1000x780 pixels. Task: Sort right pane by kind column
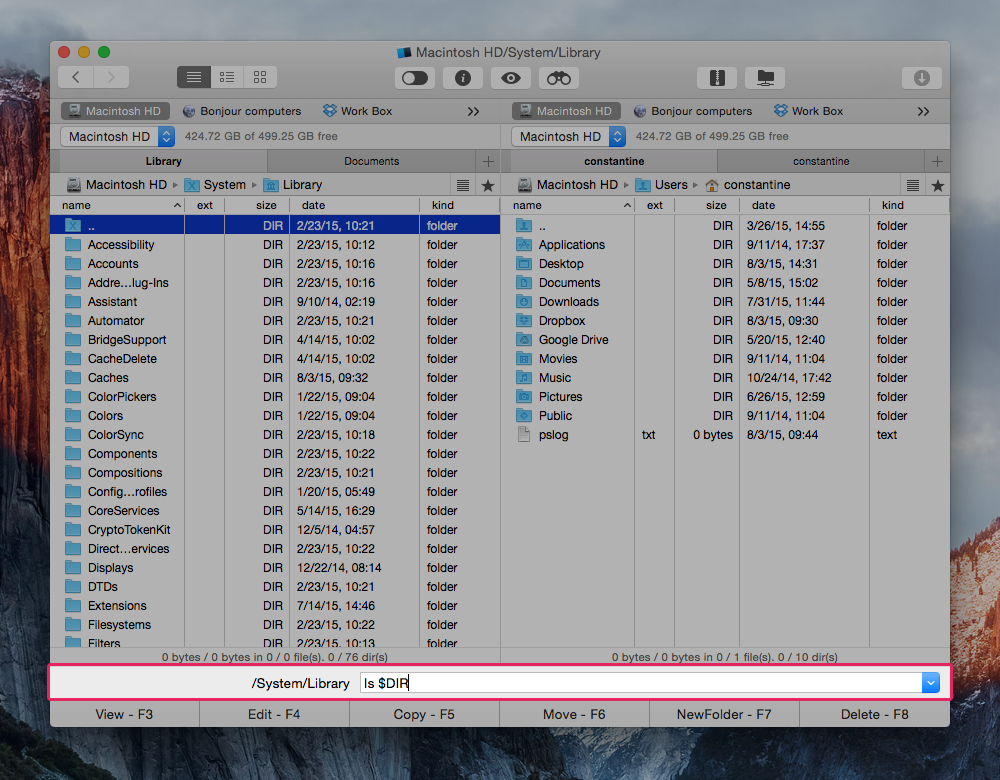click(x=909, y=205)
